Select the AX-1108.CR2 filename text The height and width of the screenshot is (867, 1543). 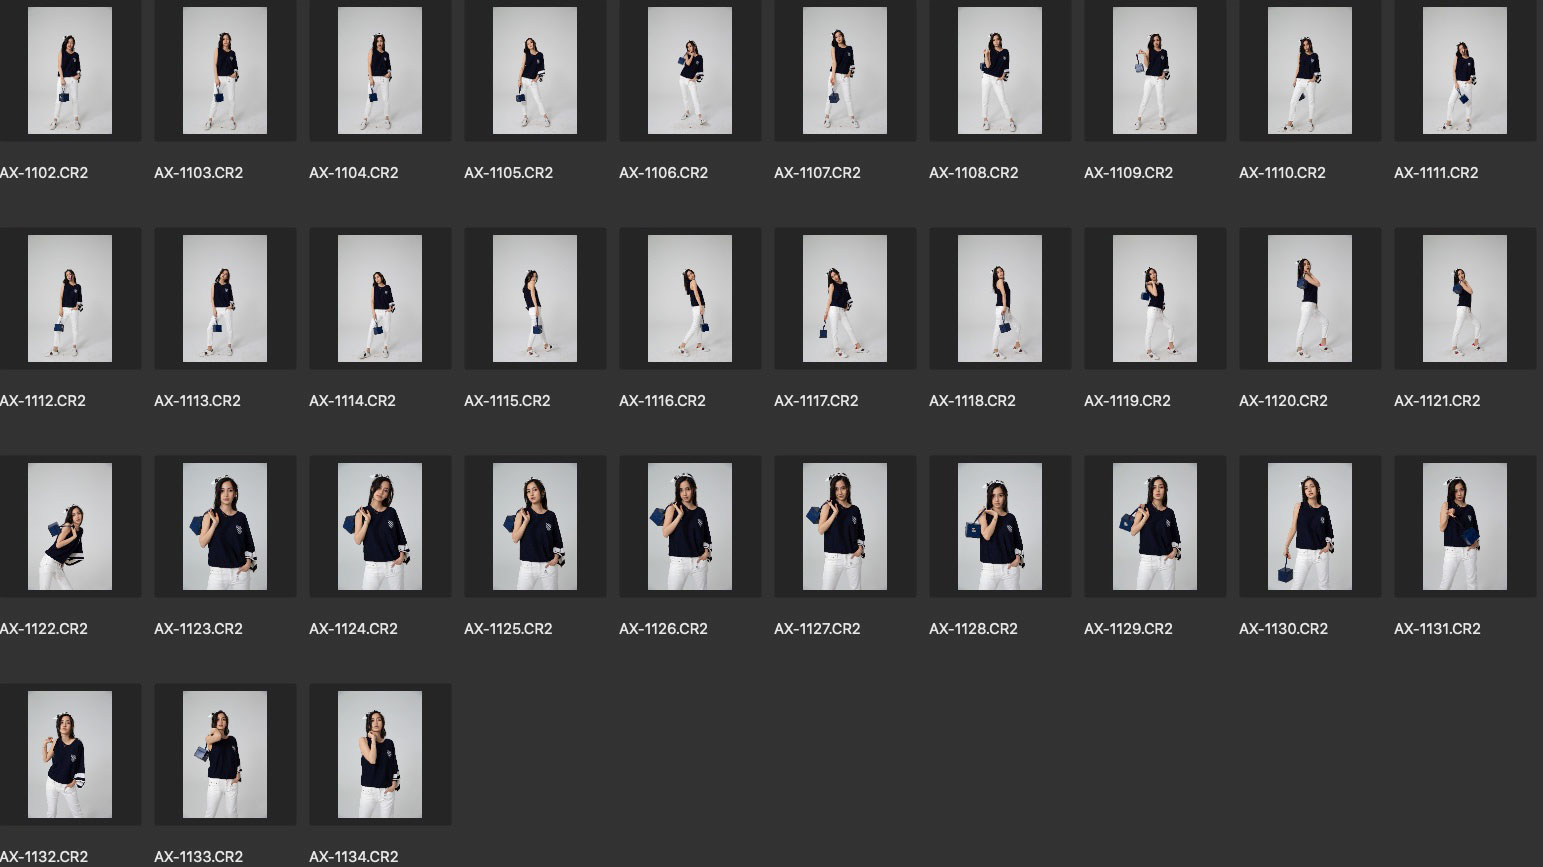[974, 173]
